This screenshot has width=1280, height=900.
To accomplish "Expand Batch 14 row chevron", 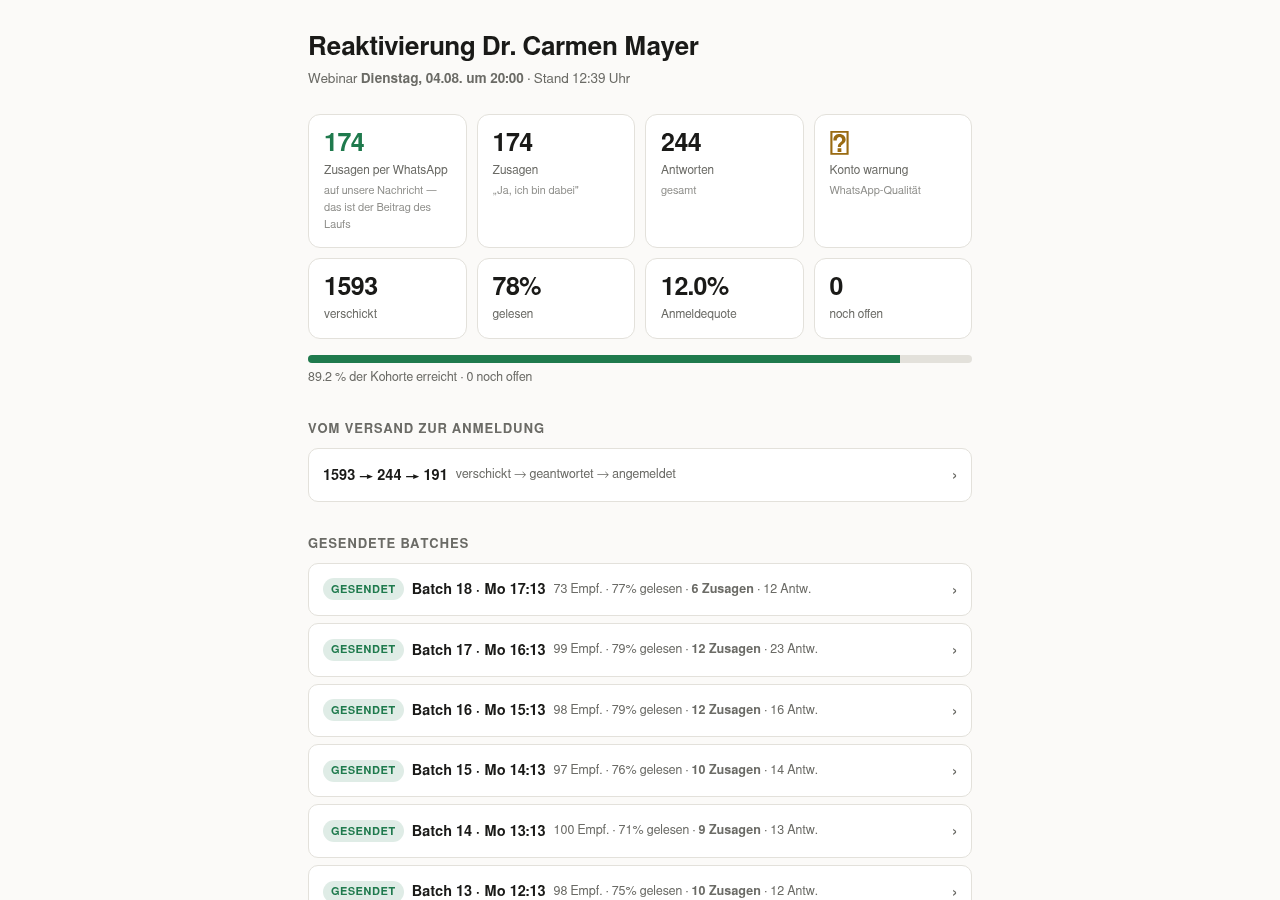I will tap(954, 831).
